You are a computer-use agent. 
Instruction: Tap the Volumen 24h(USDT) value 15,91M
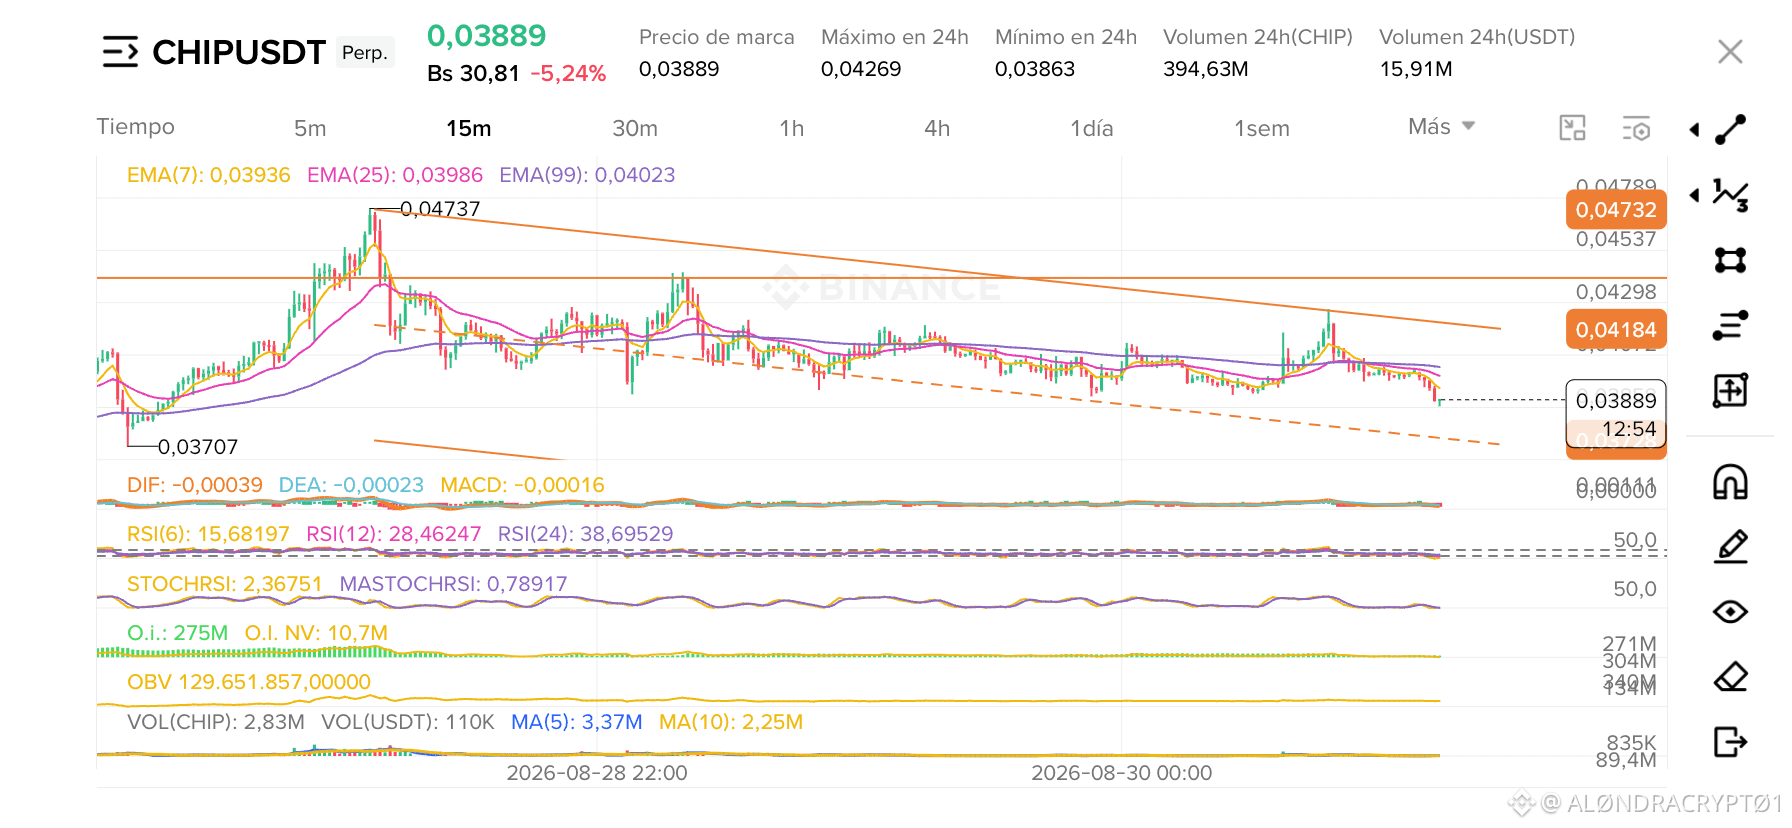point(1416,69)
